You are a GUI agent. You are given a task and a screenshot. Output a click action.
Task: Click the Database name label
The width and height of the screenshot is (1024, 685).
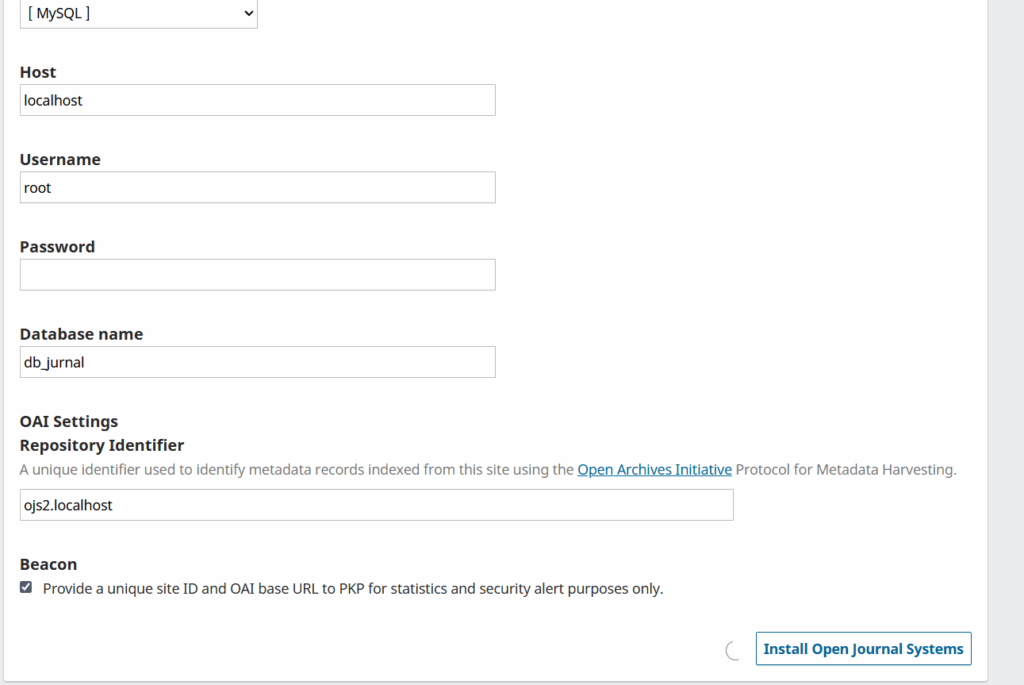(x=81, y=334)
